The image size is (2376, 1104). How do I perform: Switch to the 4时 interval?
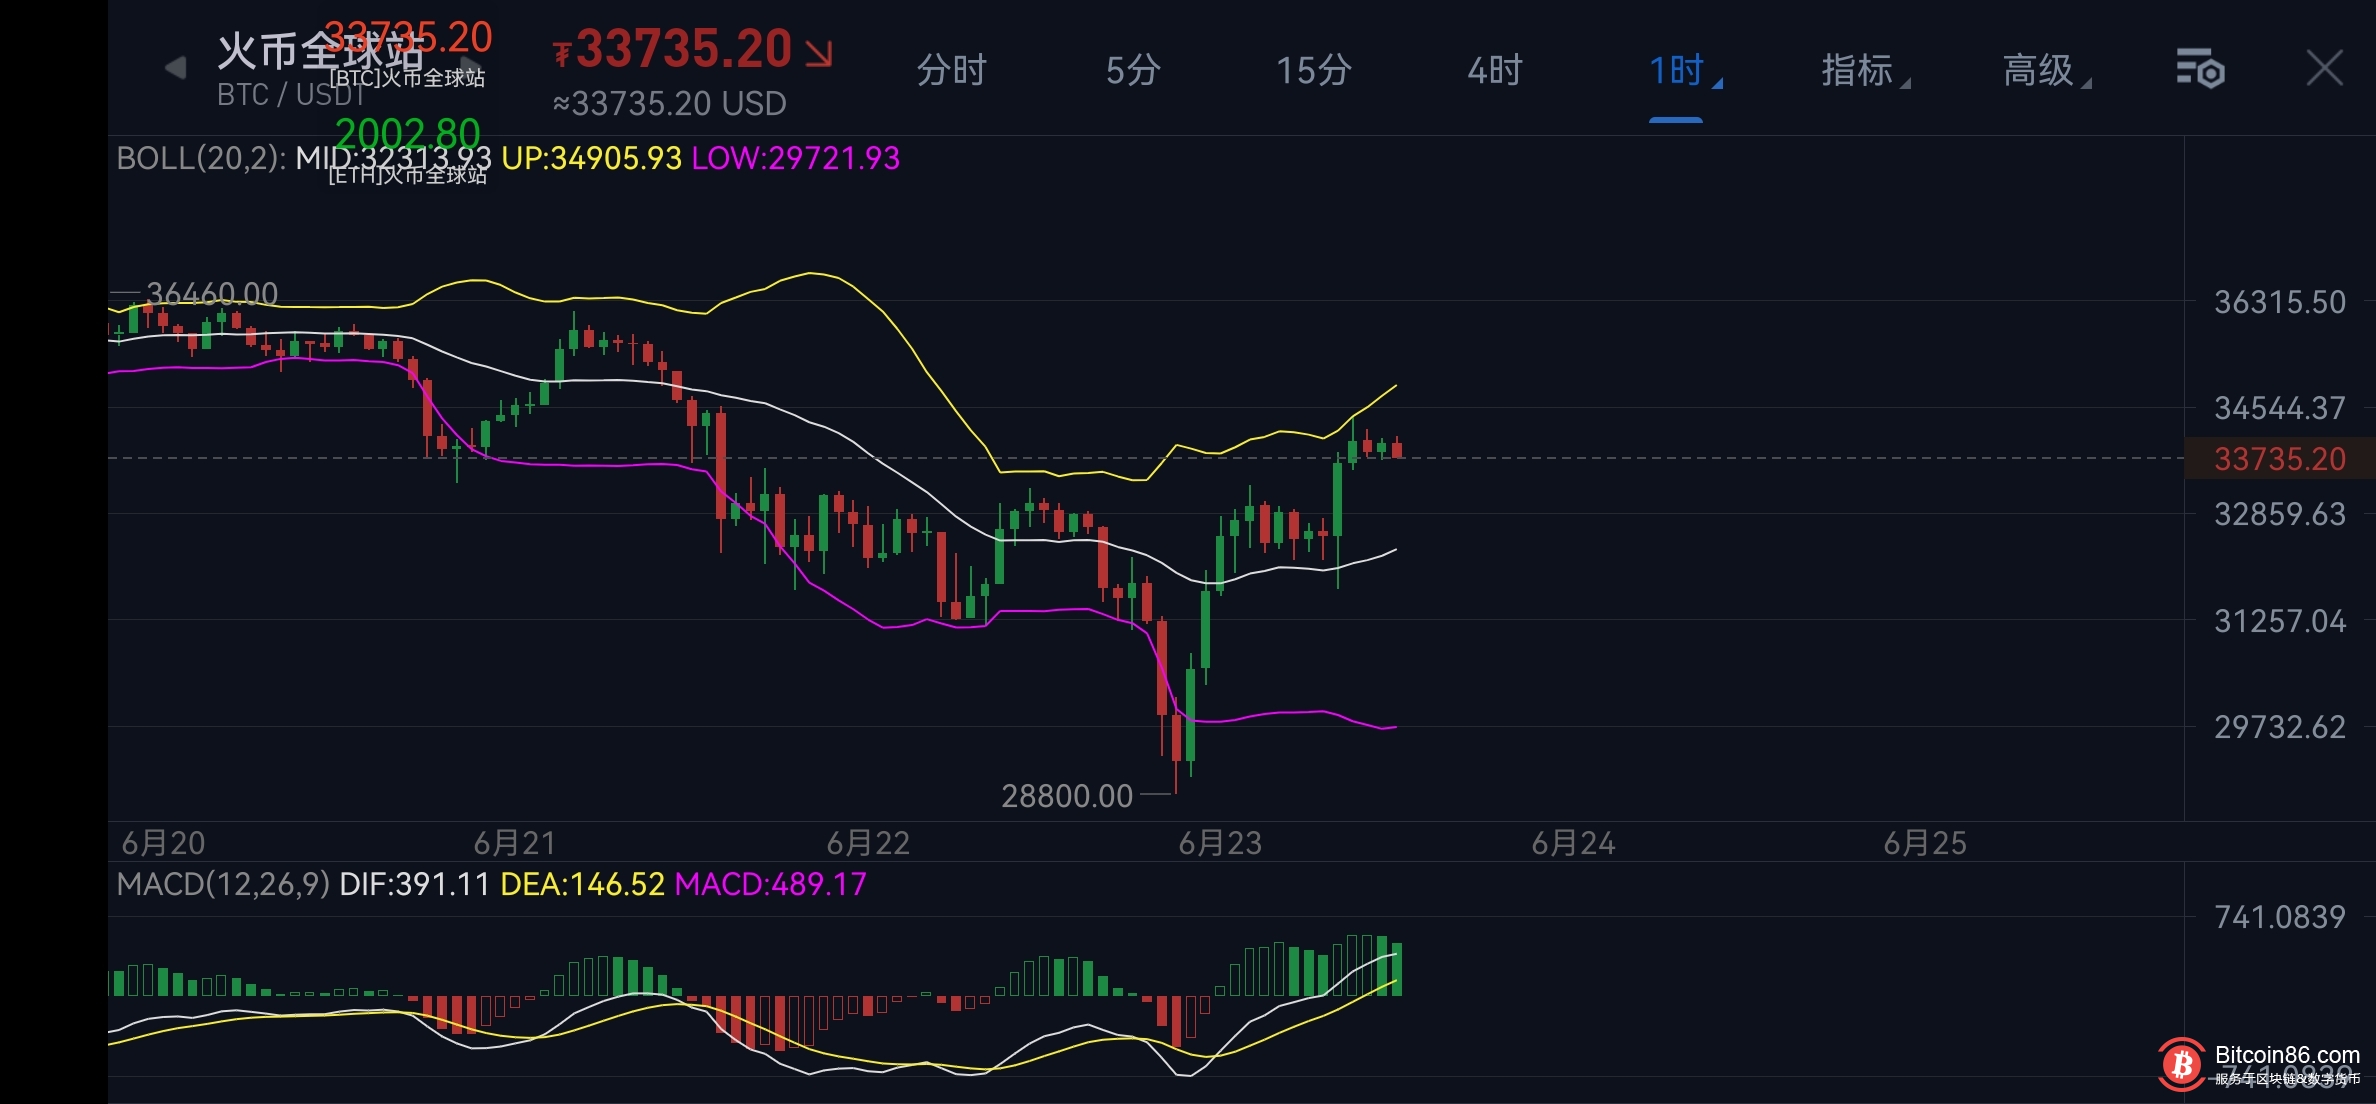[1494, 70]
